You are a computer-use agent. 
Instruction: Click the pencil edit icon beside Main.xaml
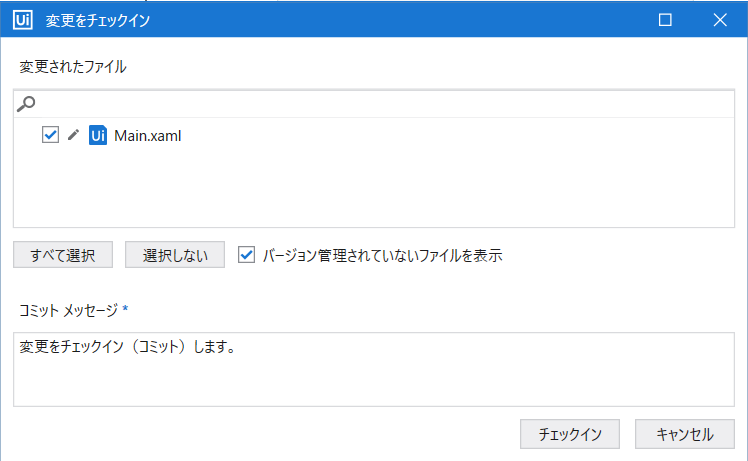pyautogui.click(x=73, y=135)
